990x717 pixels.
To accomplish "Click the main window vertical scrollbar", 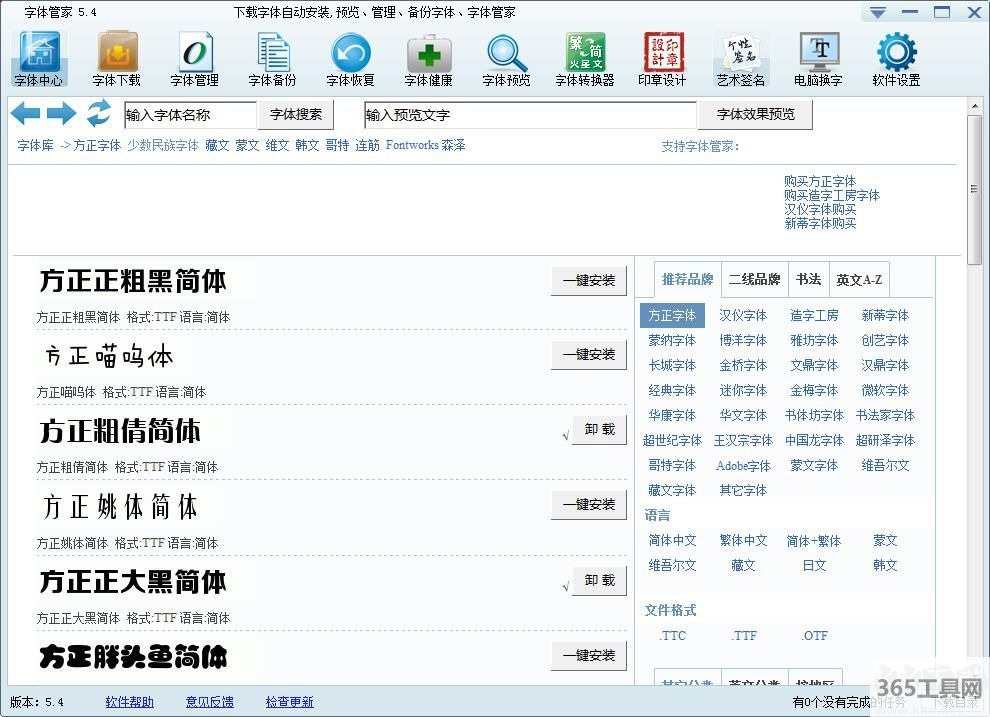I will coord(974,190).
